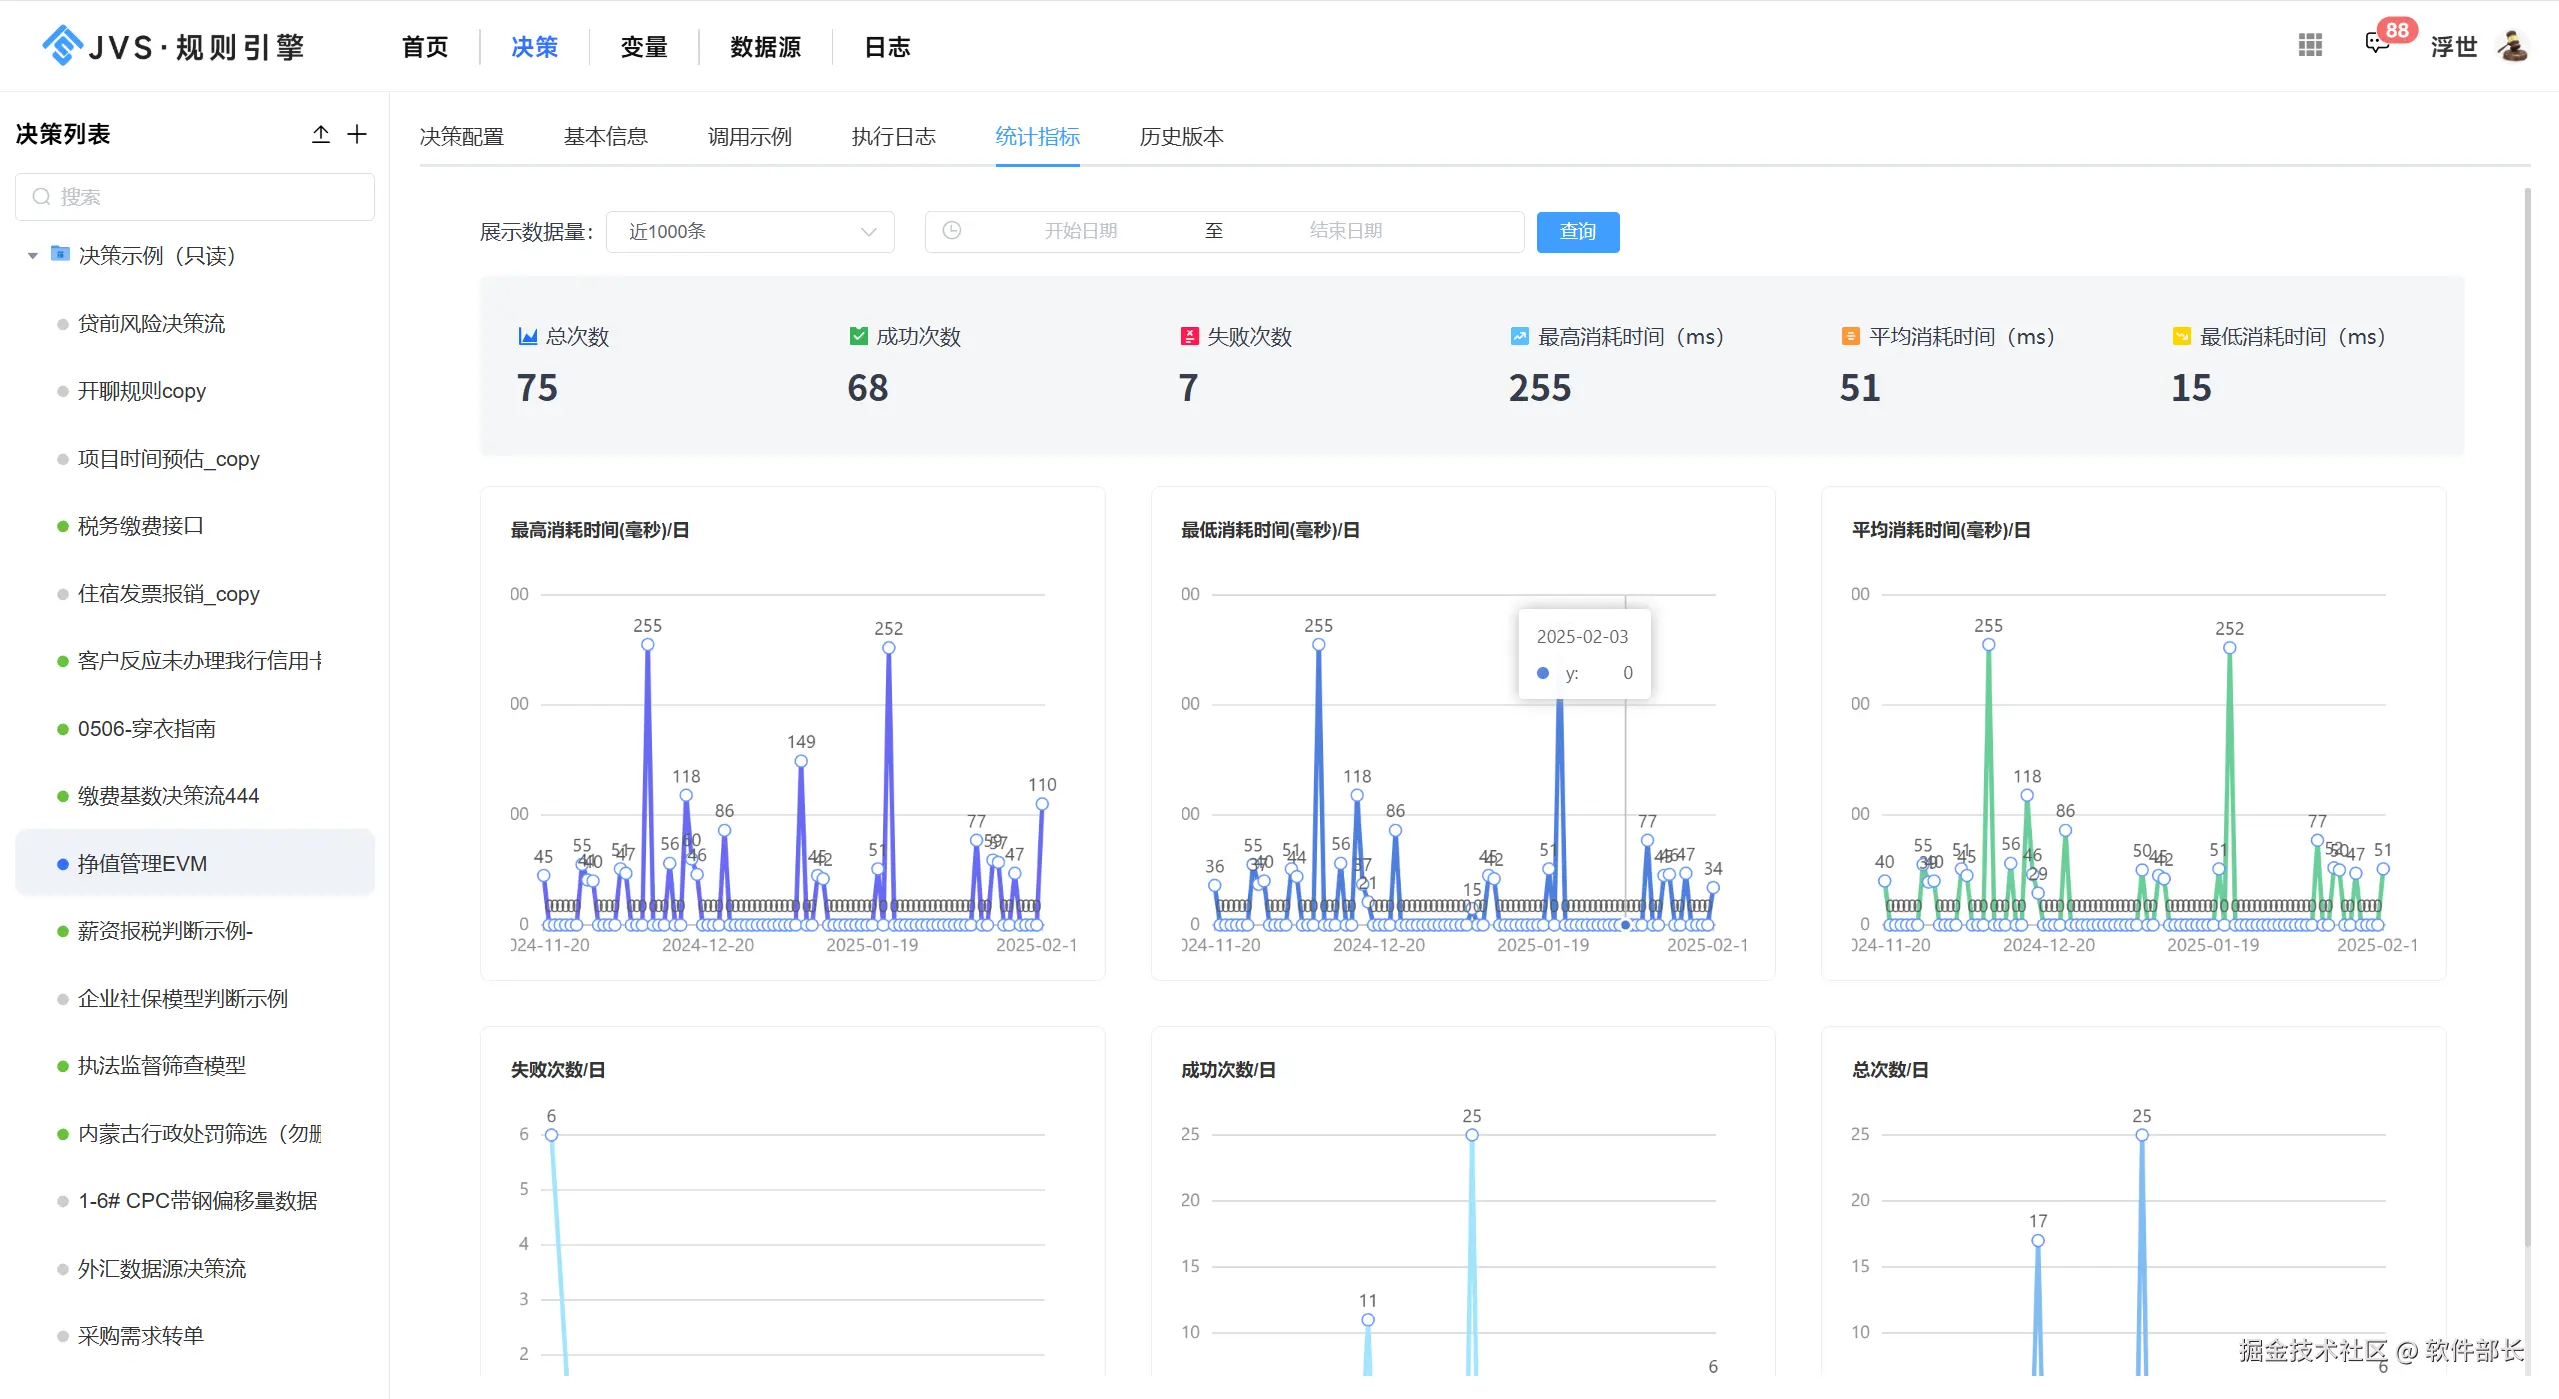Click the 开始日期 input field
The height and width of the screenshot is (1399, 2559).
[x=1080, y=231]
